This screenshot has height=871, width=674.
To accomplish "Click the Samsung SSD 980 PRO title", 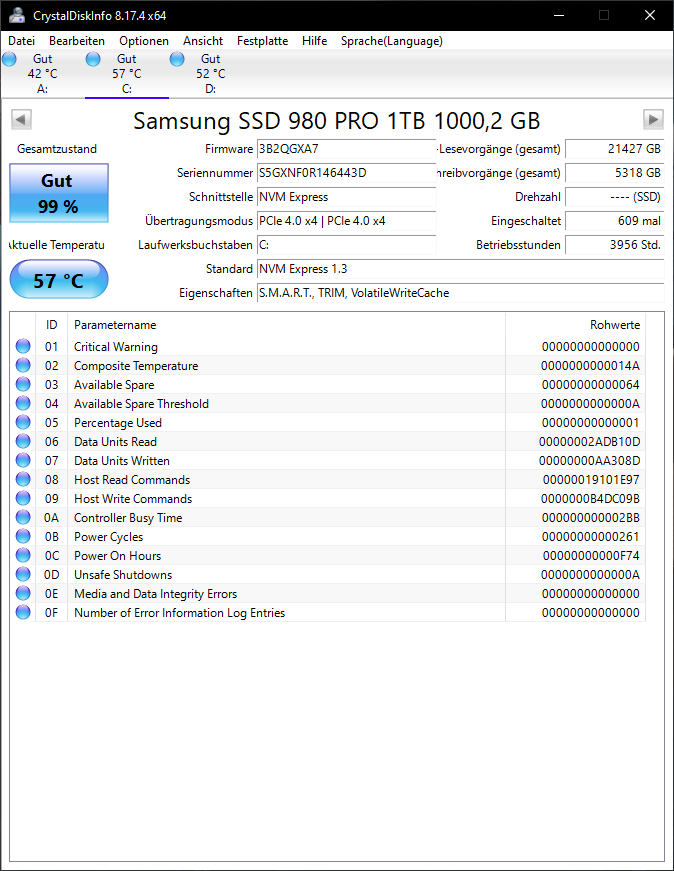I will [337, 121].
